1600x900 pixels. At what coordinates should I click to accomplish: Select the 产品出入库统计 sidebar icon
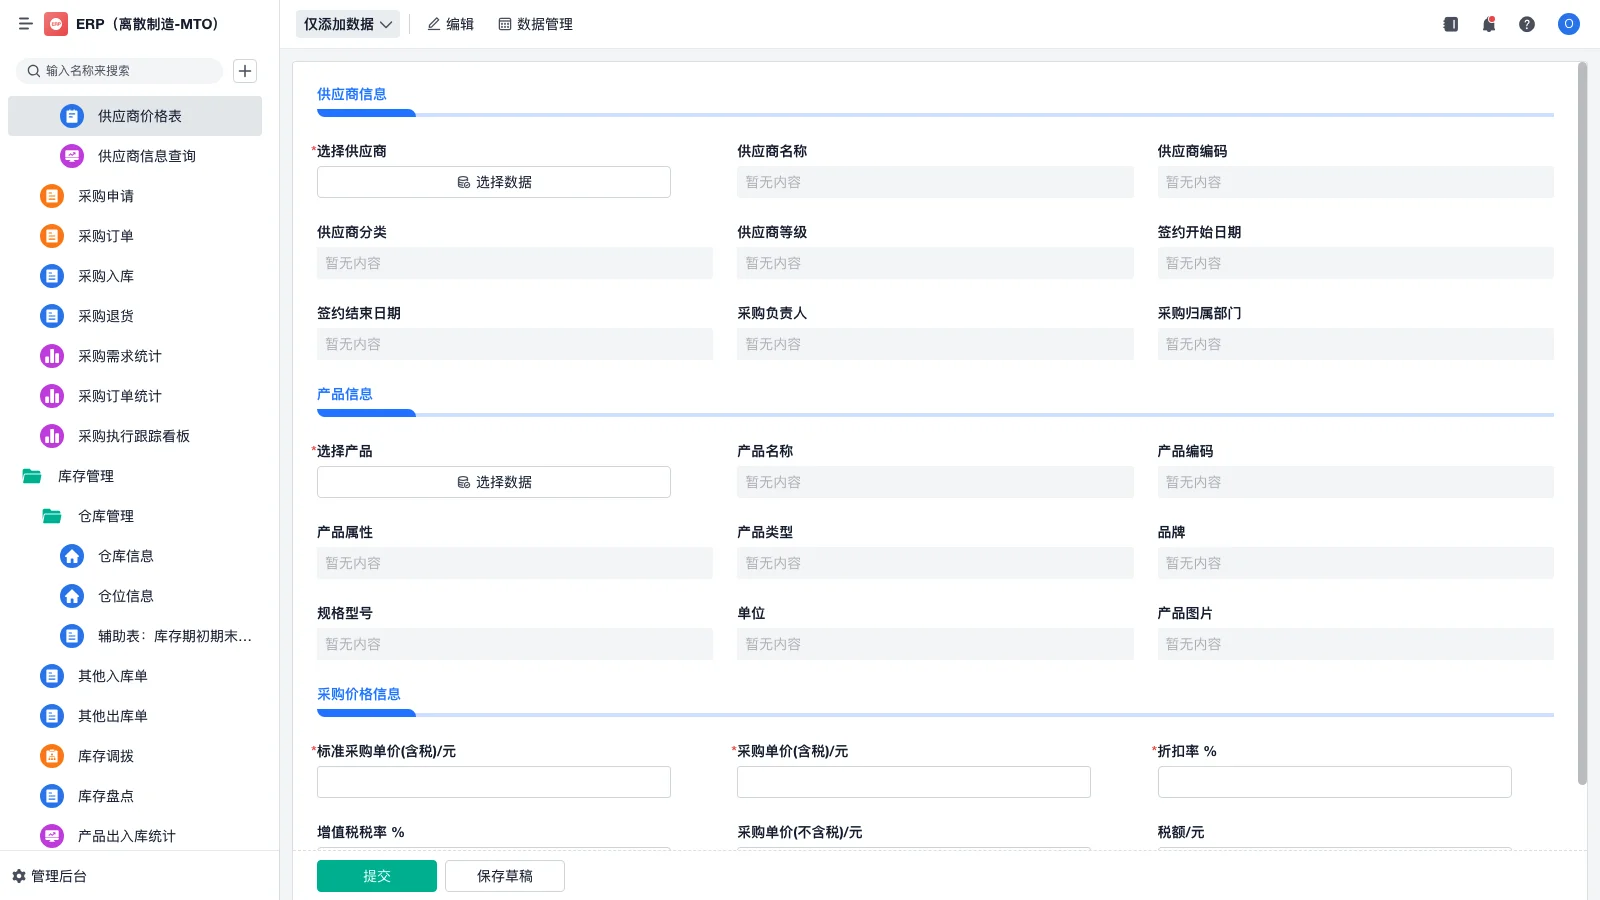point(51,836)
